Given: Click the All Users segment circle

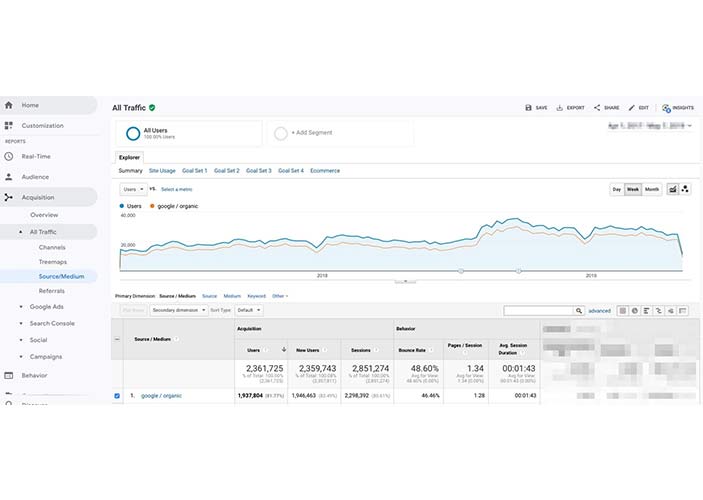Looking at the screenshot, I should tap(133, 134).
